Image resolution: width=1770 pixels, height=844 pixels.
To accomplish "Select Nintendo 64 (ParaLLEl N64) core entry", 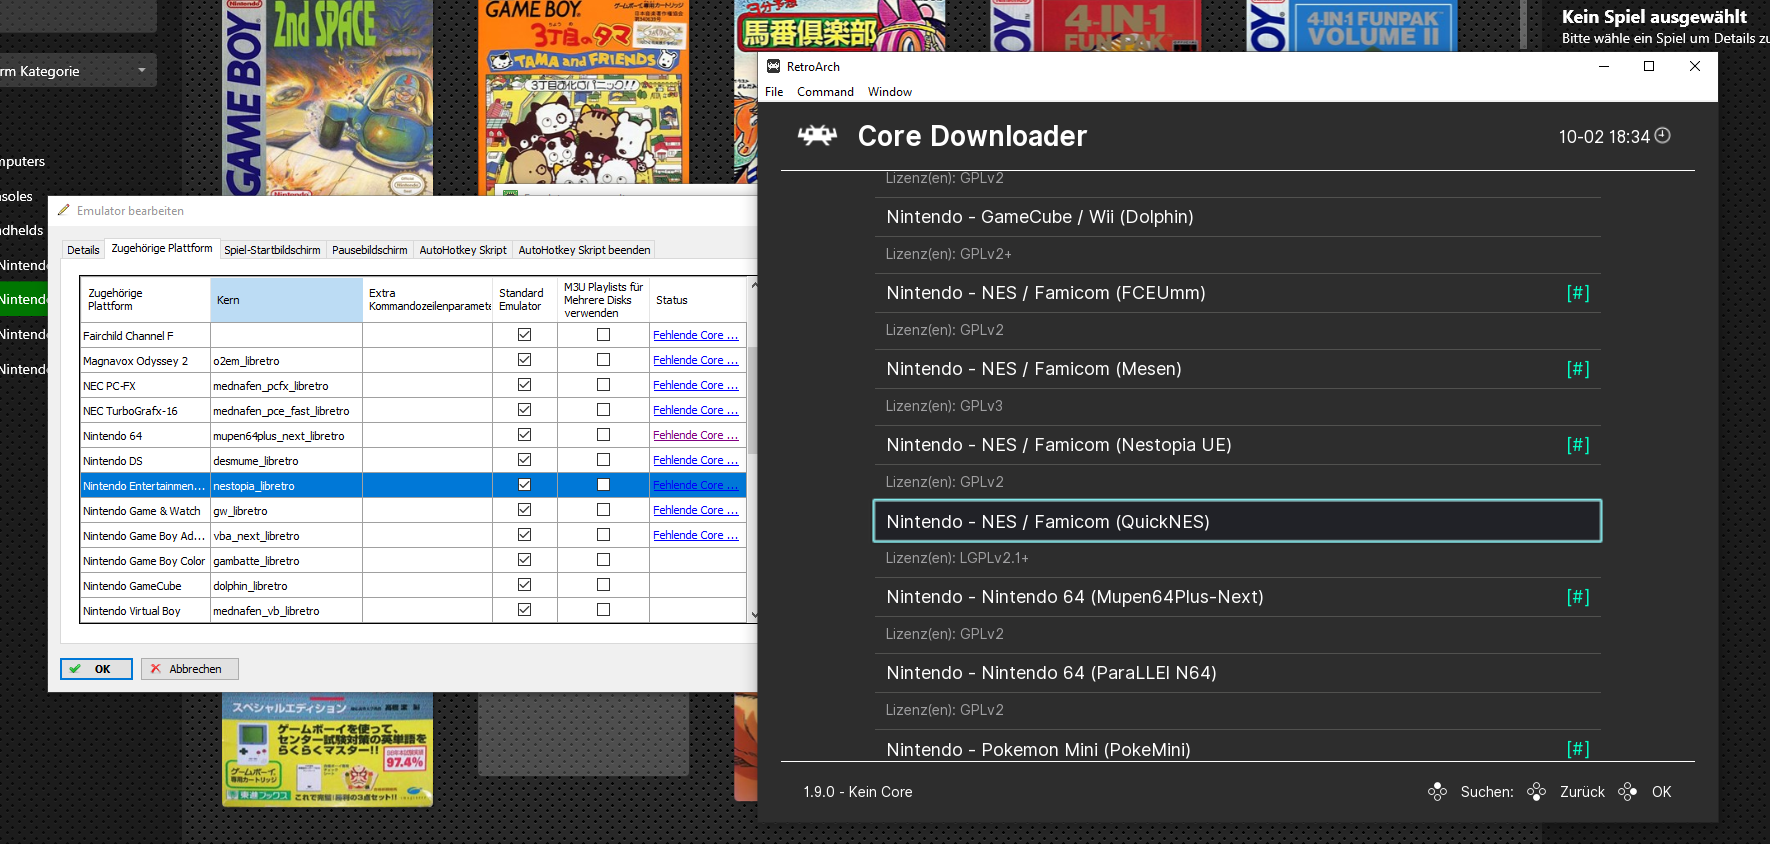I will pyautogui.click(x=1237, y=673).
